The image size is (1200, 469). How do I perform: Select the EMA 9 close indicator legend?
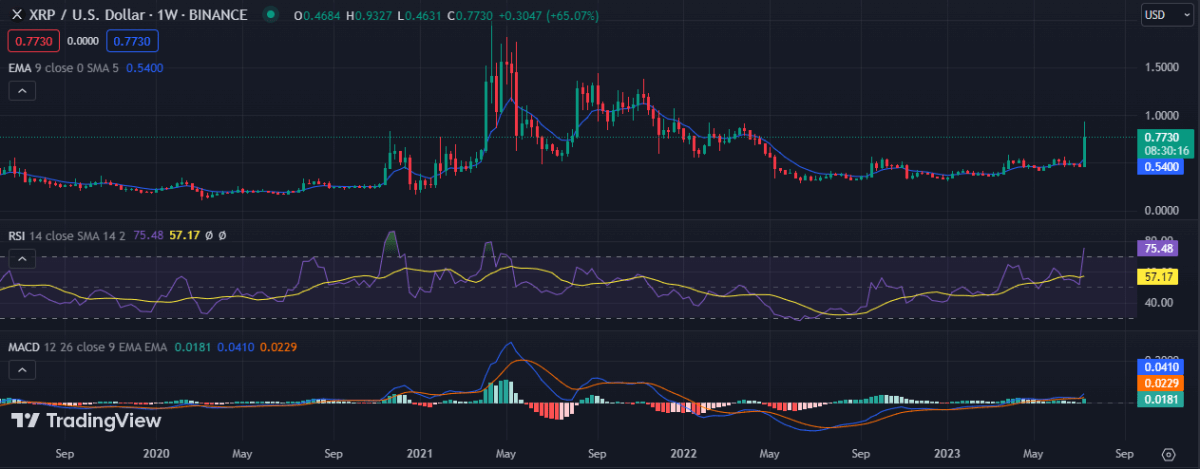[x=64, y=68]
